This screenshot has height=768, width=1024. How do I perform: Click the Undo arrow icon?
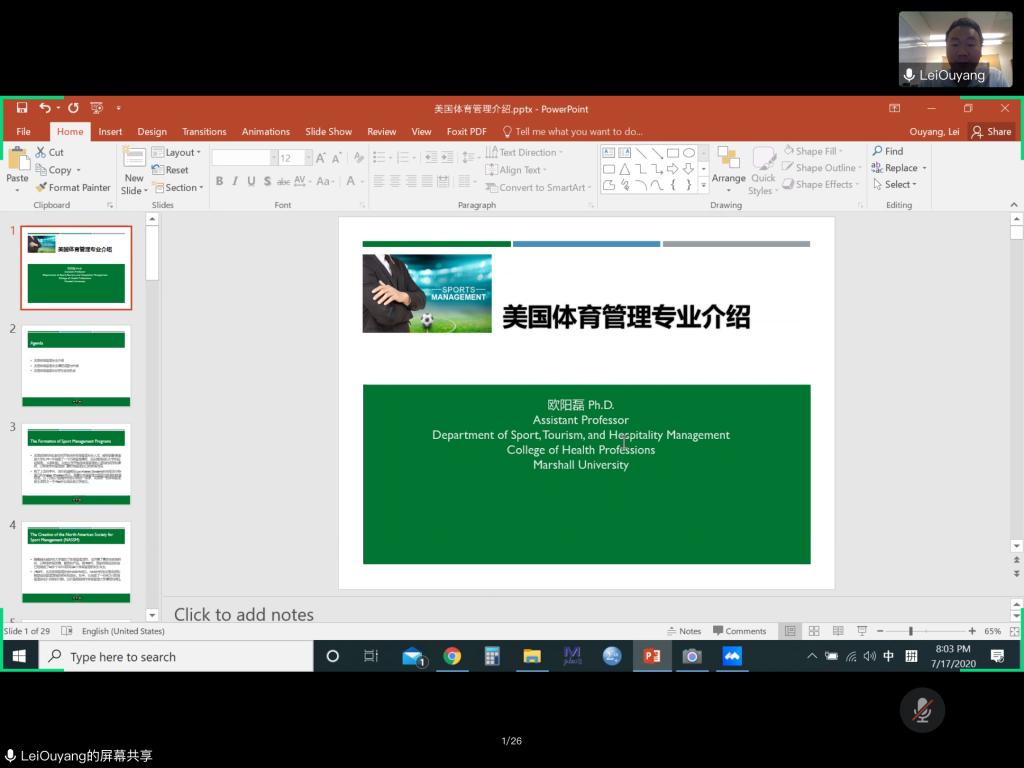pyautogui.click(x=45, y=108)
